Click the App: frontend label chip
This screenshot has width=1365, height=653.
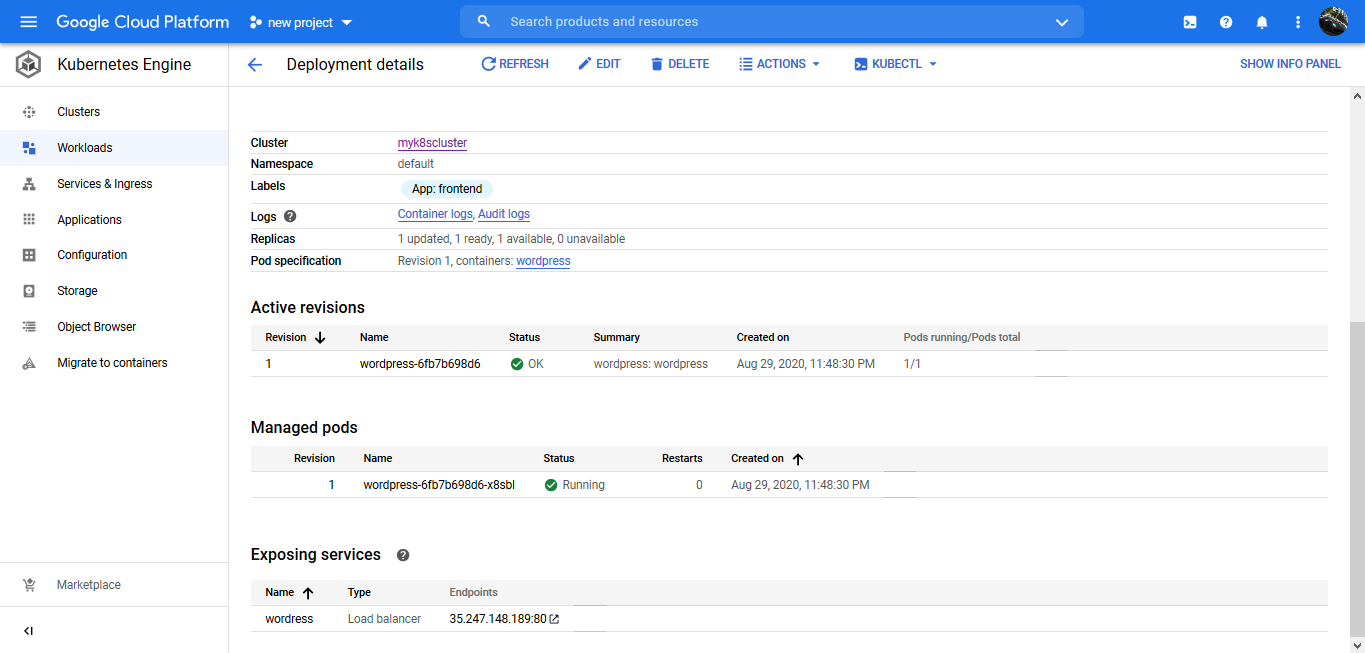pyautogui.click(x=447, y=189)
